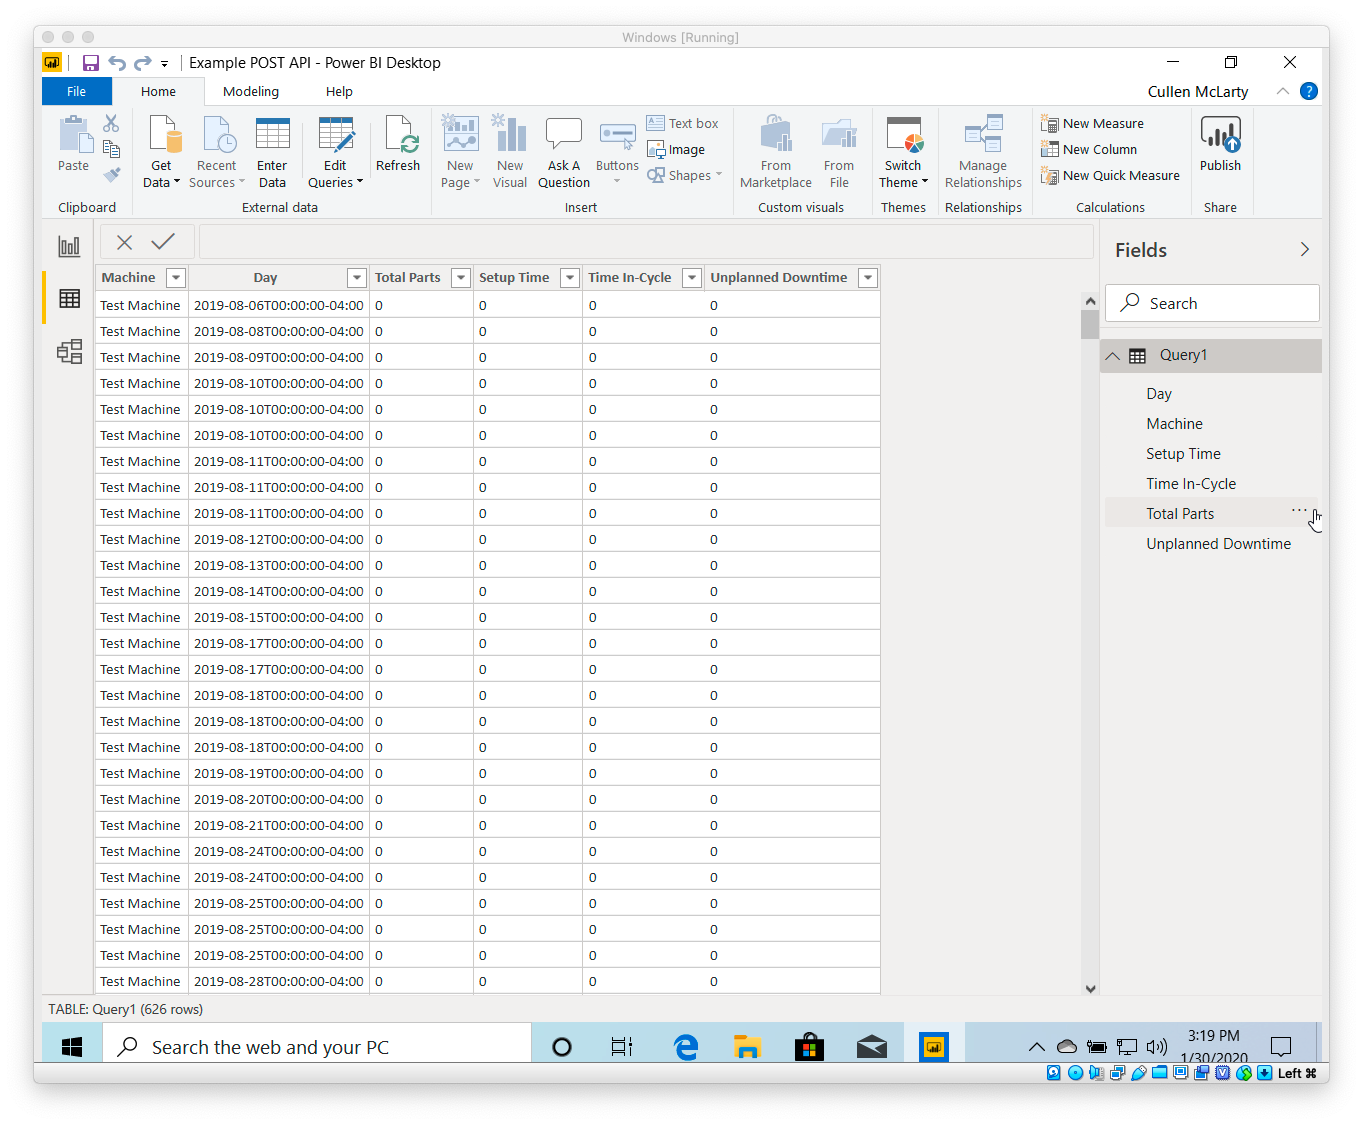Screen dimensions: 1363x1125
Task: Open the Shapes dropdown
Action: 684,175
